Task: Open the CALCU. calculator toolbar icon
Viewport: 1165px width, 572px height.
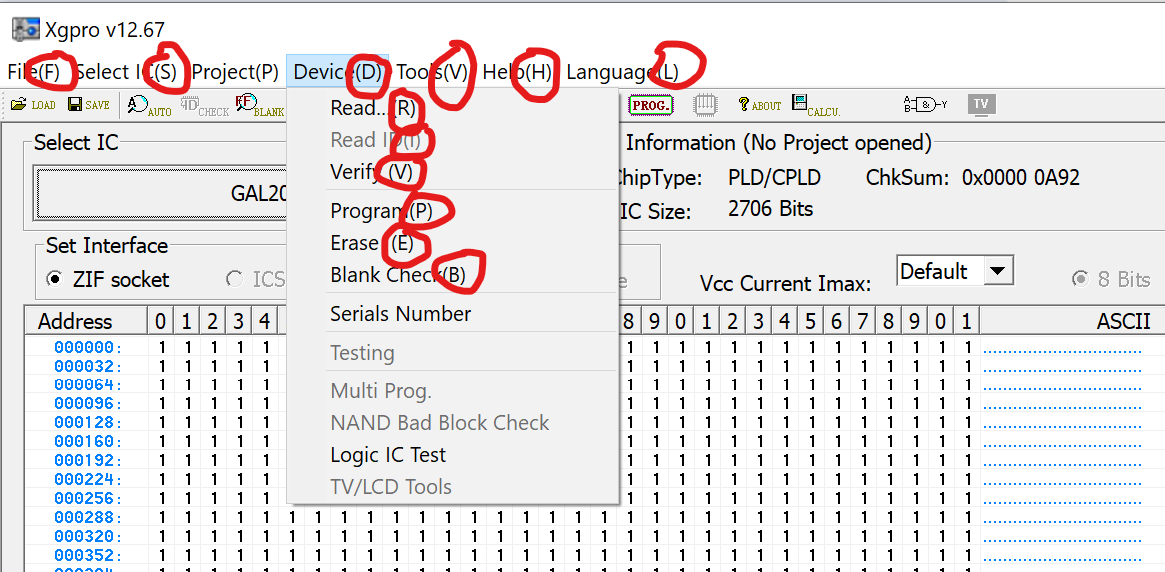Action: pyautogui.click(x=815, y=104)
